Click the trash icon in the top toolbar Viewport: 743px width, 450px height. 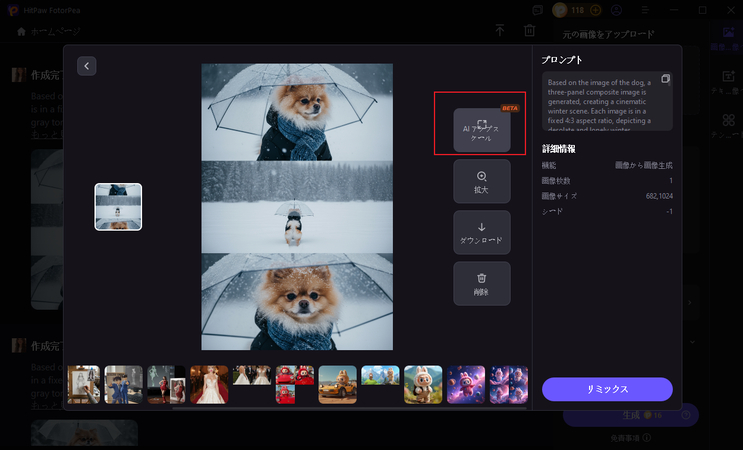530,31
